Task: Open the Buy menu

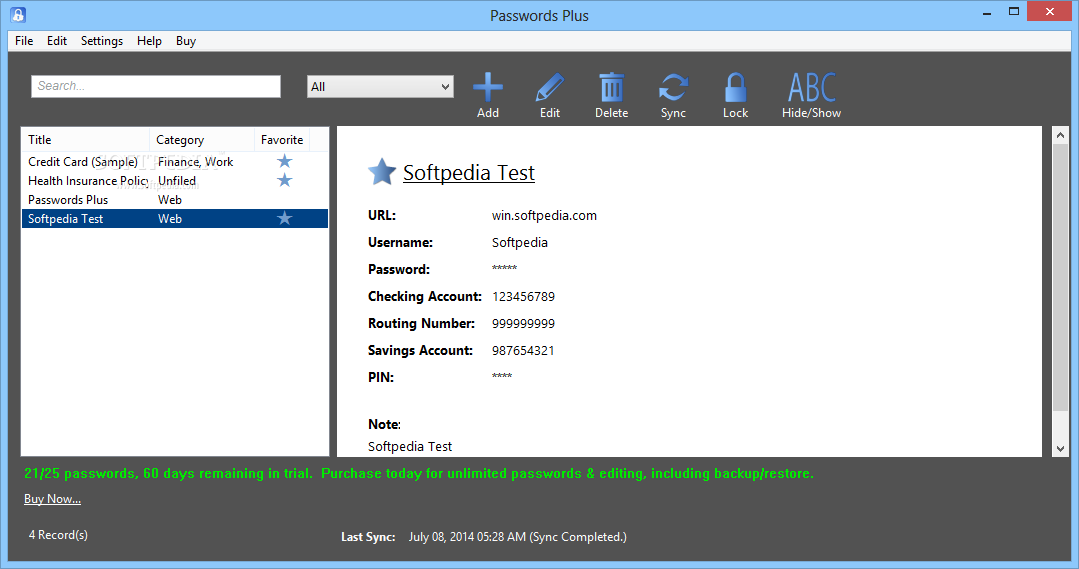Action: (x=186, y=41)
